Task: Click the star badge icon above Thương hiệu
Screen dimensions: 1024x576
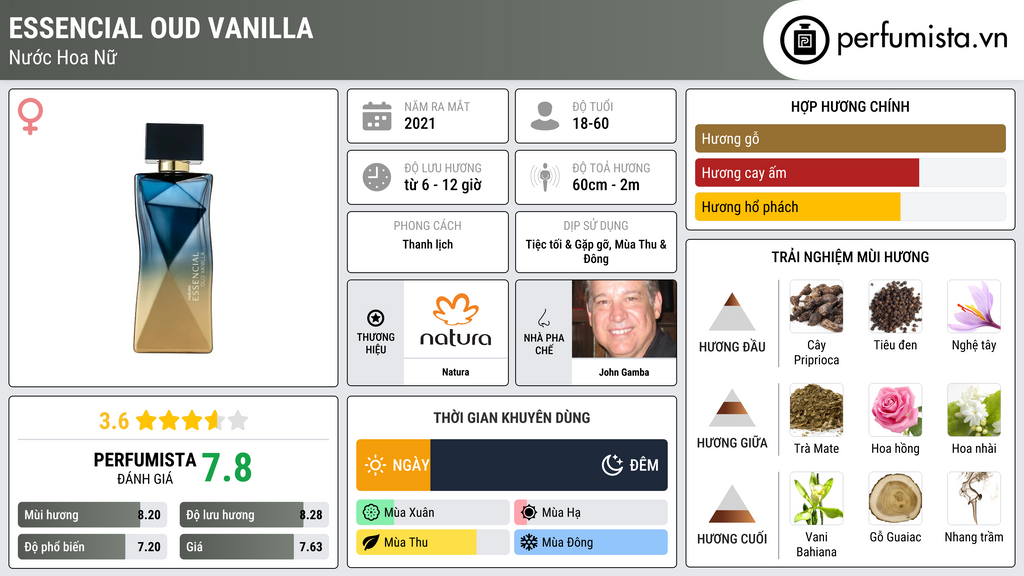Action: pos(376,318)
